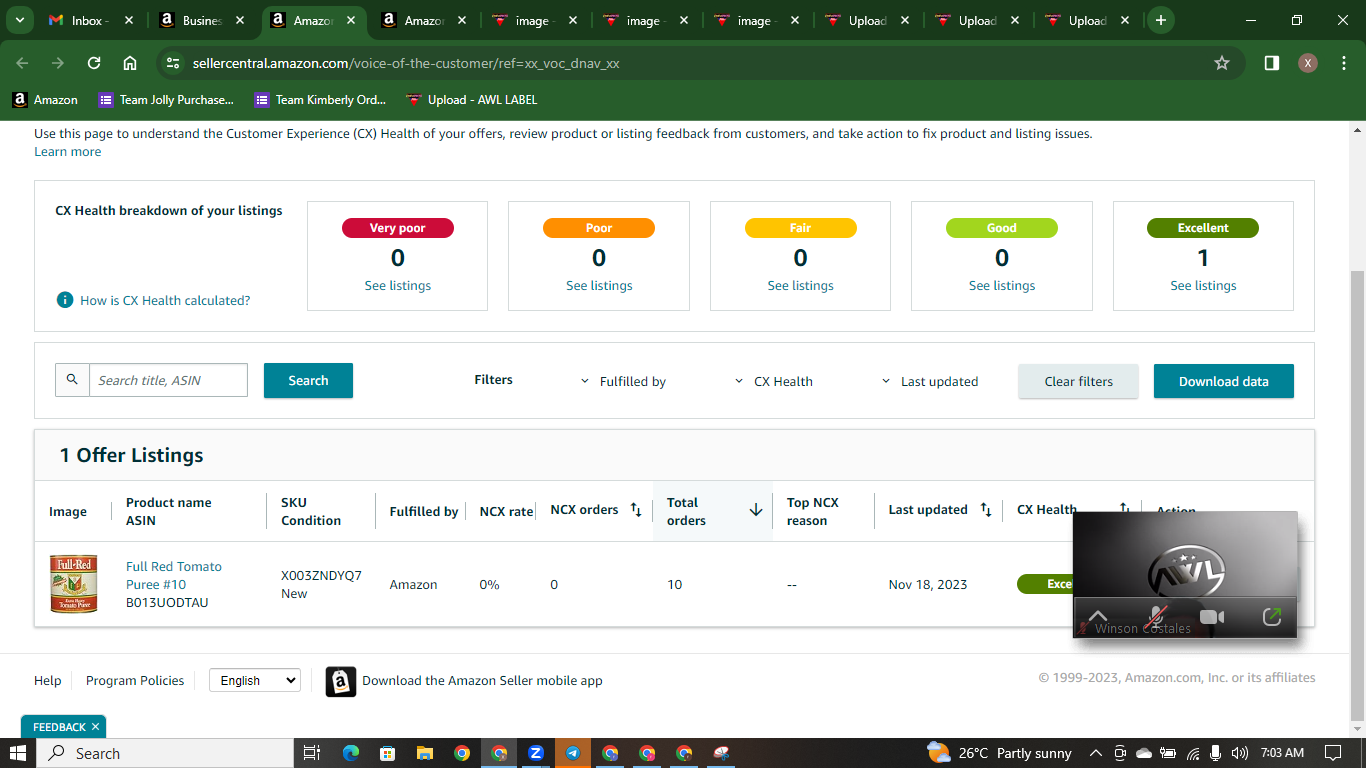1366x768 pixels.
Task: Sort listings by Last updated
Action: click(986, 510)
